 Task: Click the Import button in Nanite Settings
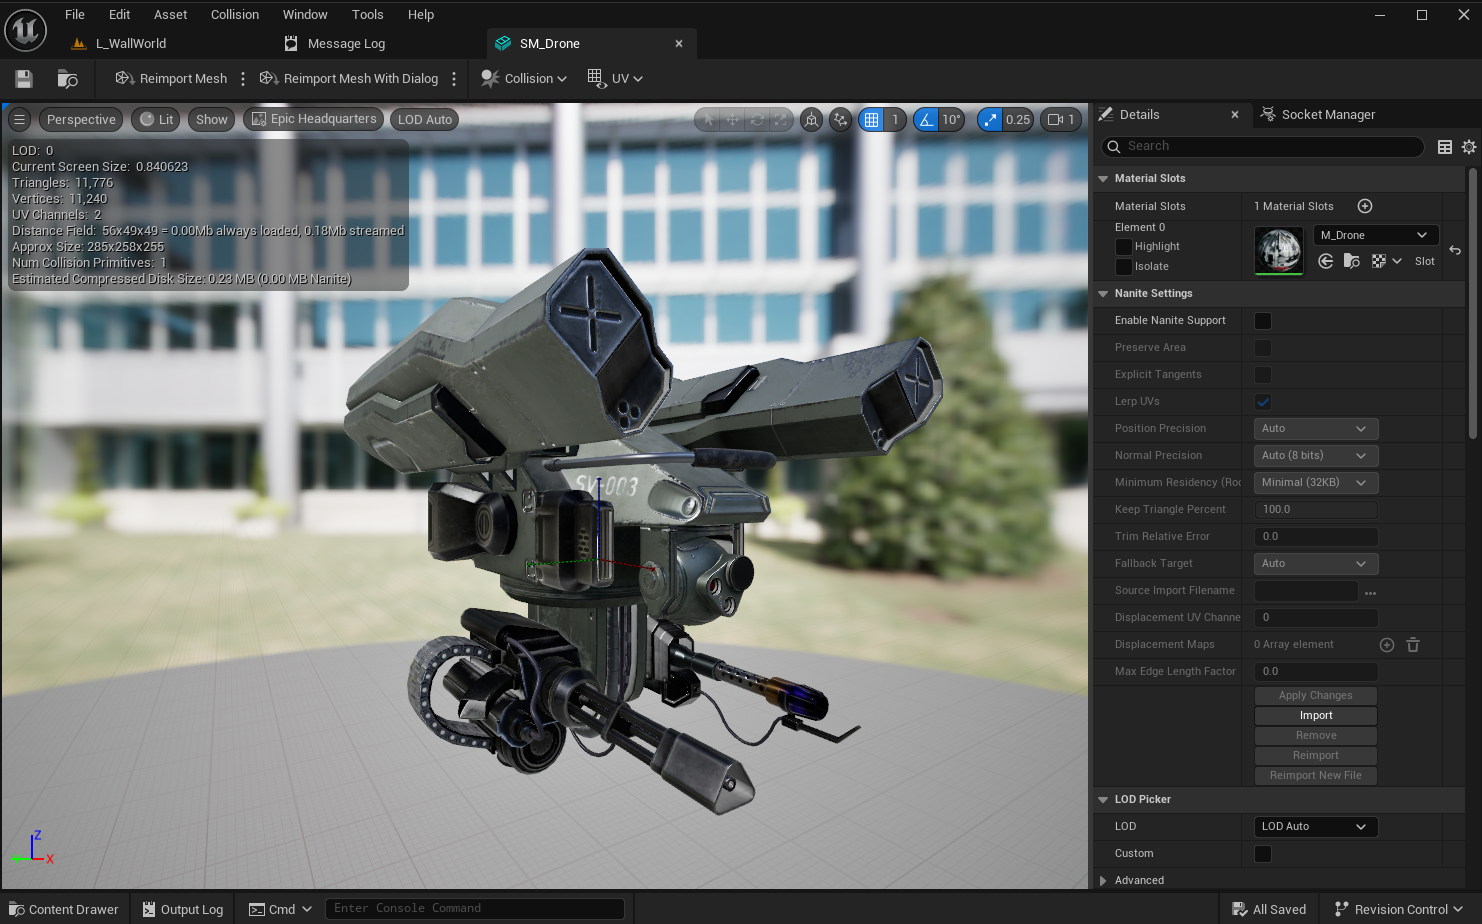coord(1315,716)
